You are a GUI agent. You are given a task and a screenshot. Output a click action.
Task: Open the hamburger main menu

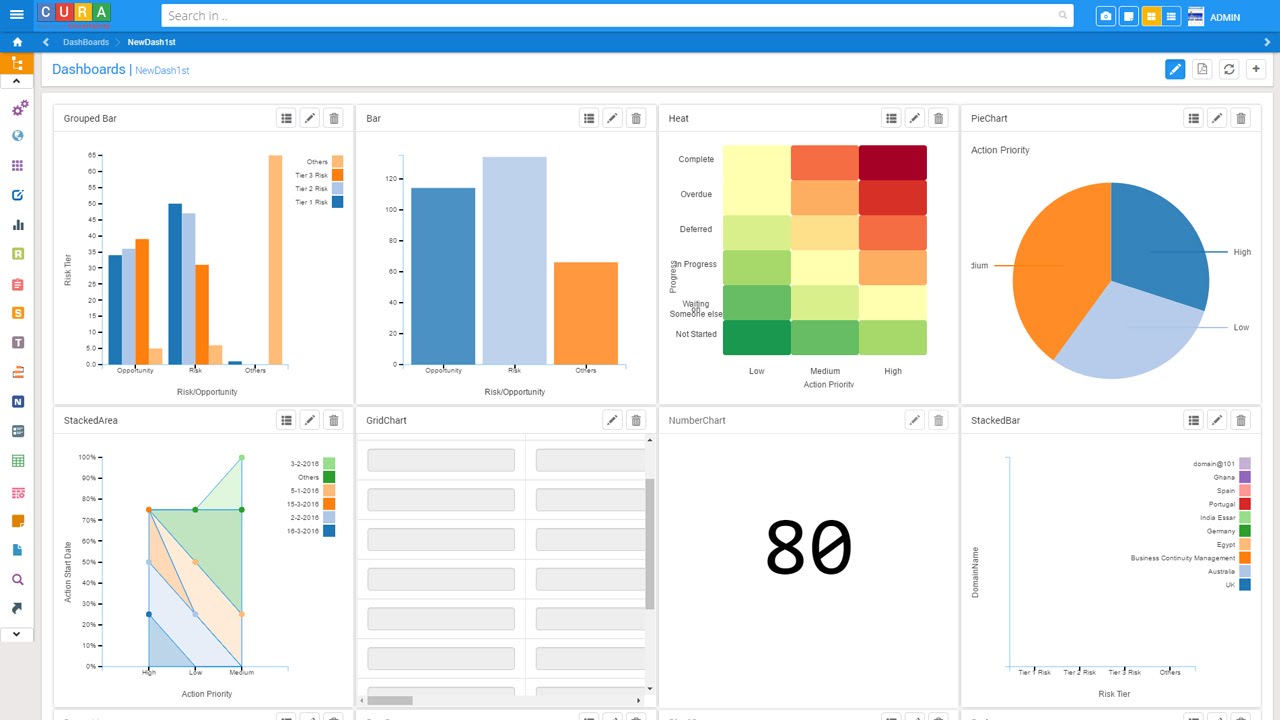tap(17, 15)
